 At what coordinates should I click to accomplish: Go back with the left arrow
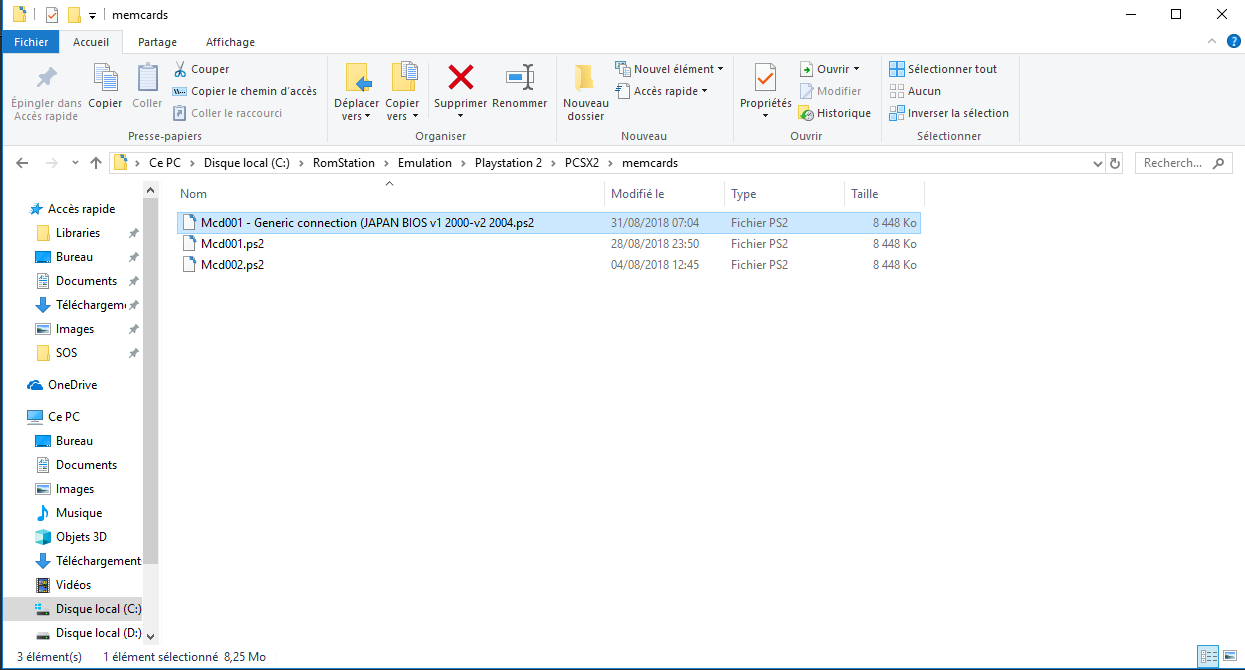pos(22,163)
